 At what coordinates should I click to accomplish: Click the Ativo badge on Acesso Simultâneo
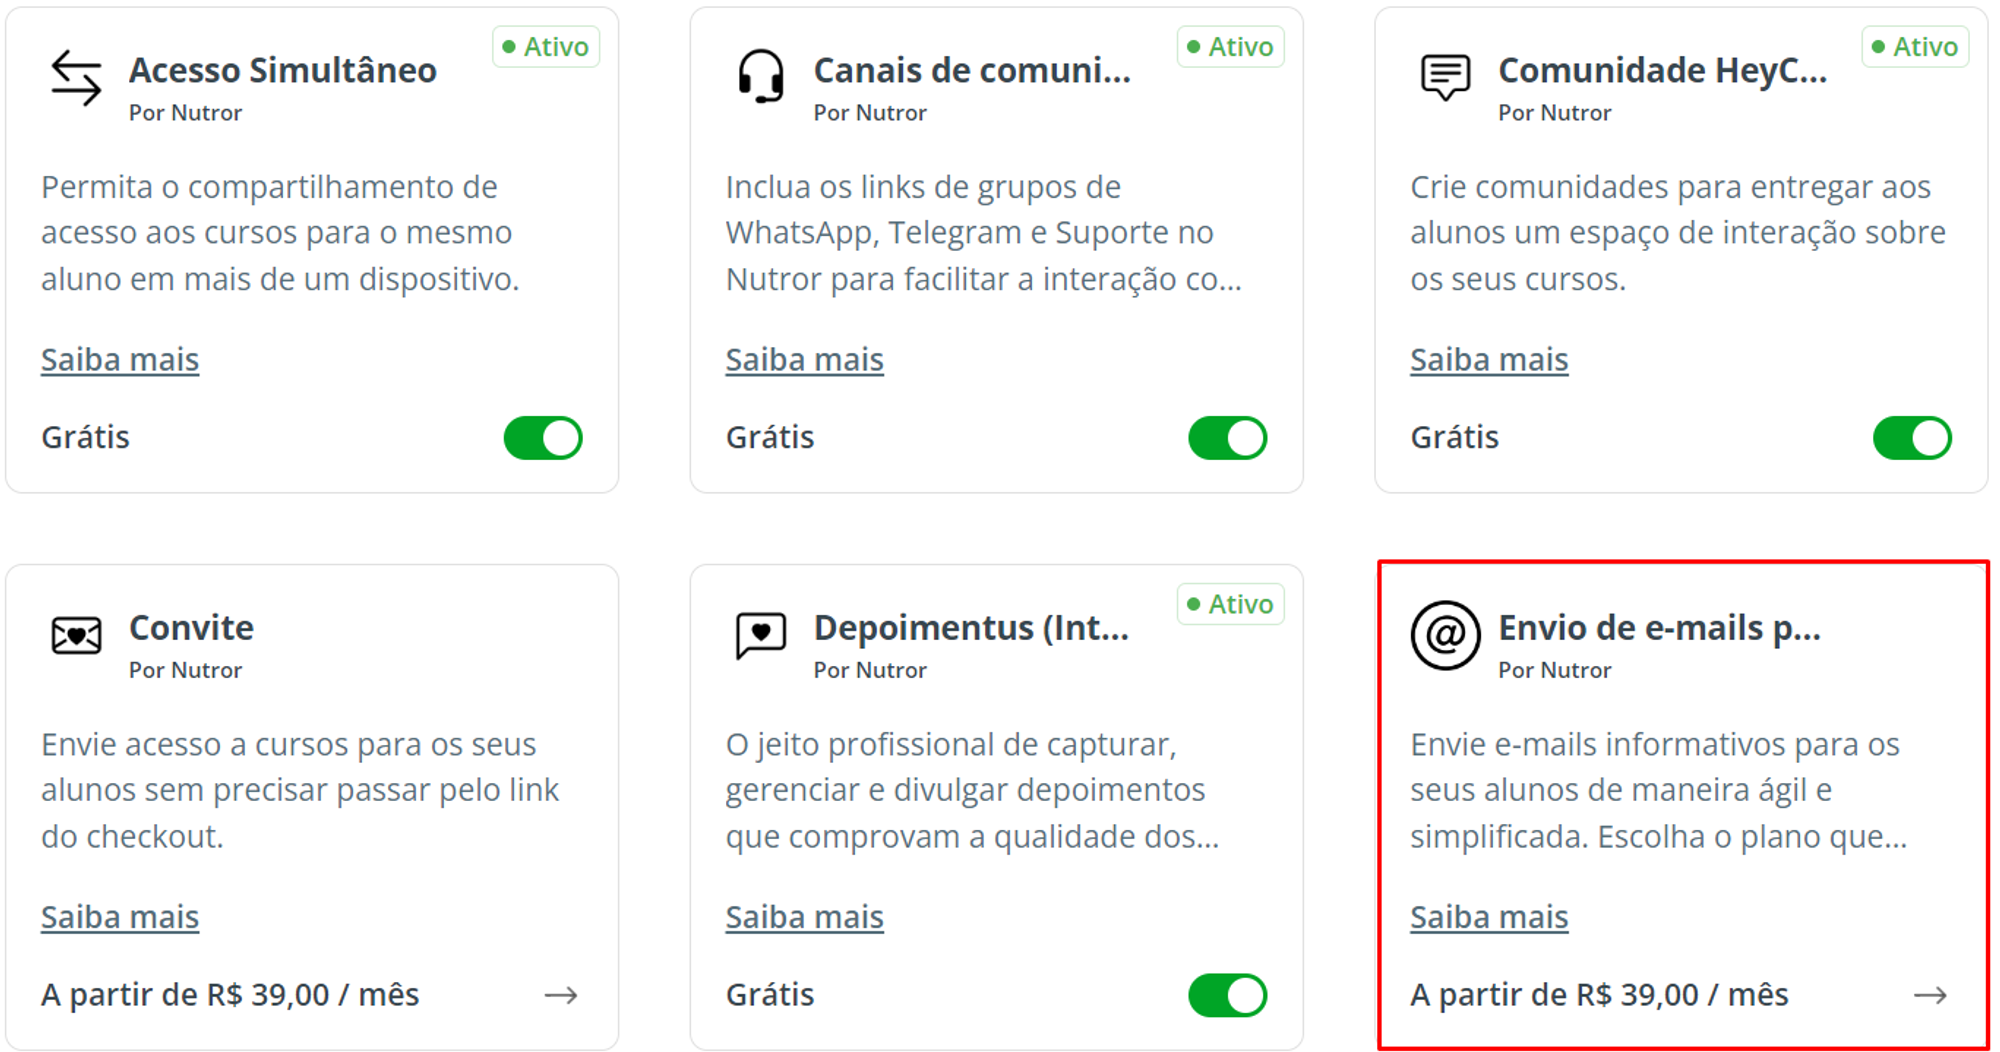tap(546, 47)
